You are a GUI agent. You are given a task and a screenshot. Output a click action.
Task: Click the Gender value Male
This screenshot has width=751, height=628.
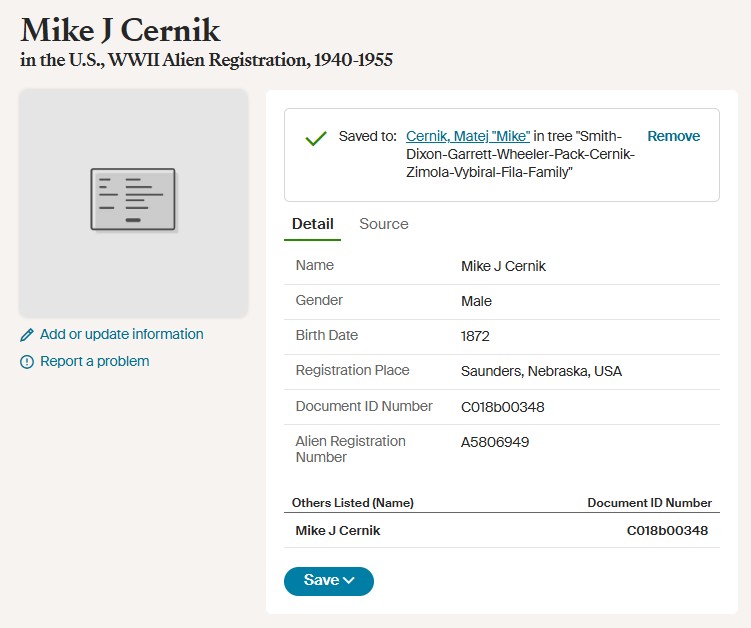(x=476, y=301)
